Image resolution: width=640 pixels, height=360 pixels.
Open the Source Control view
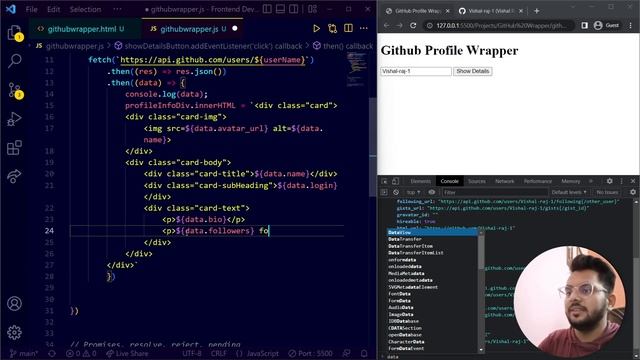tap(14, 90)
